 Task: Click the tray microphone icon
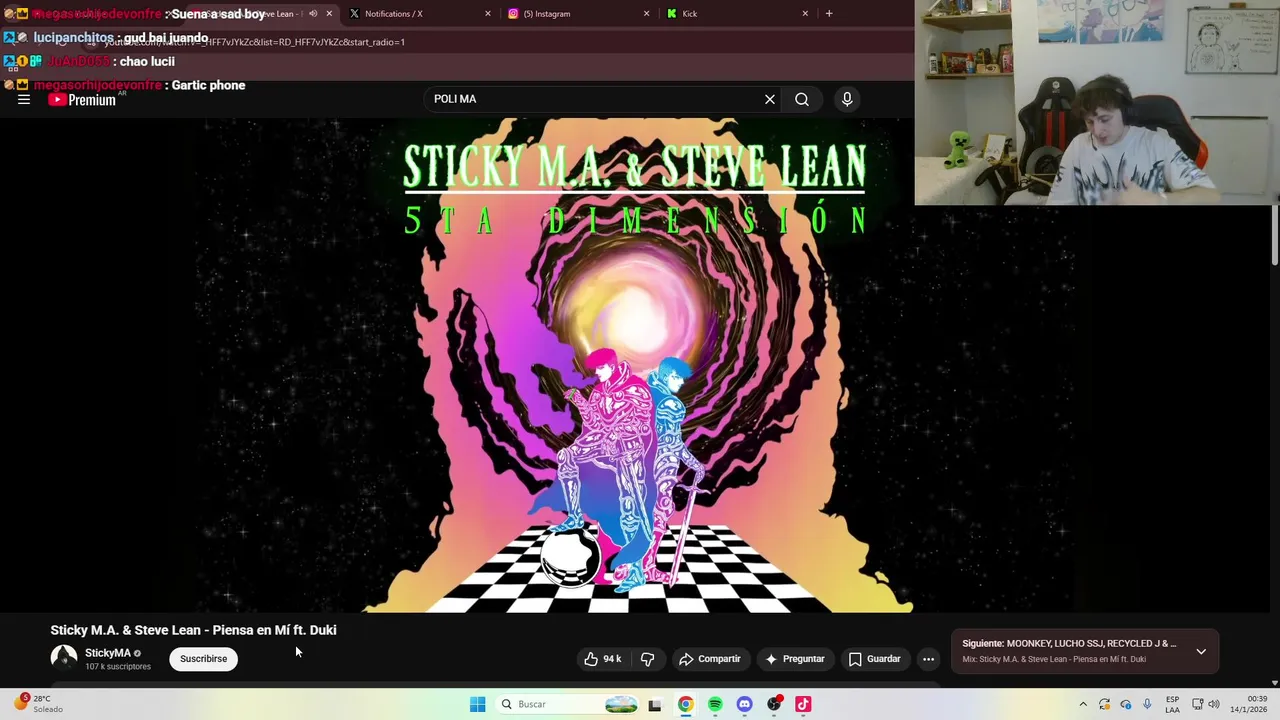[x=1147, y=704]
